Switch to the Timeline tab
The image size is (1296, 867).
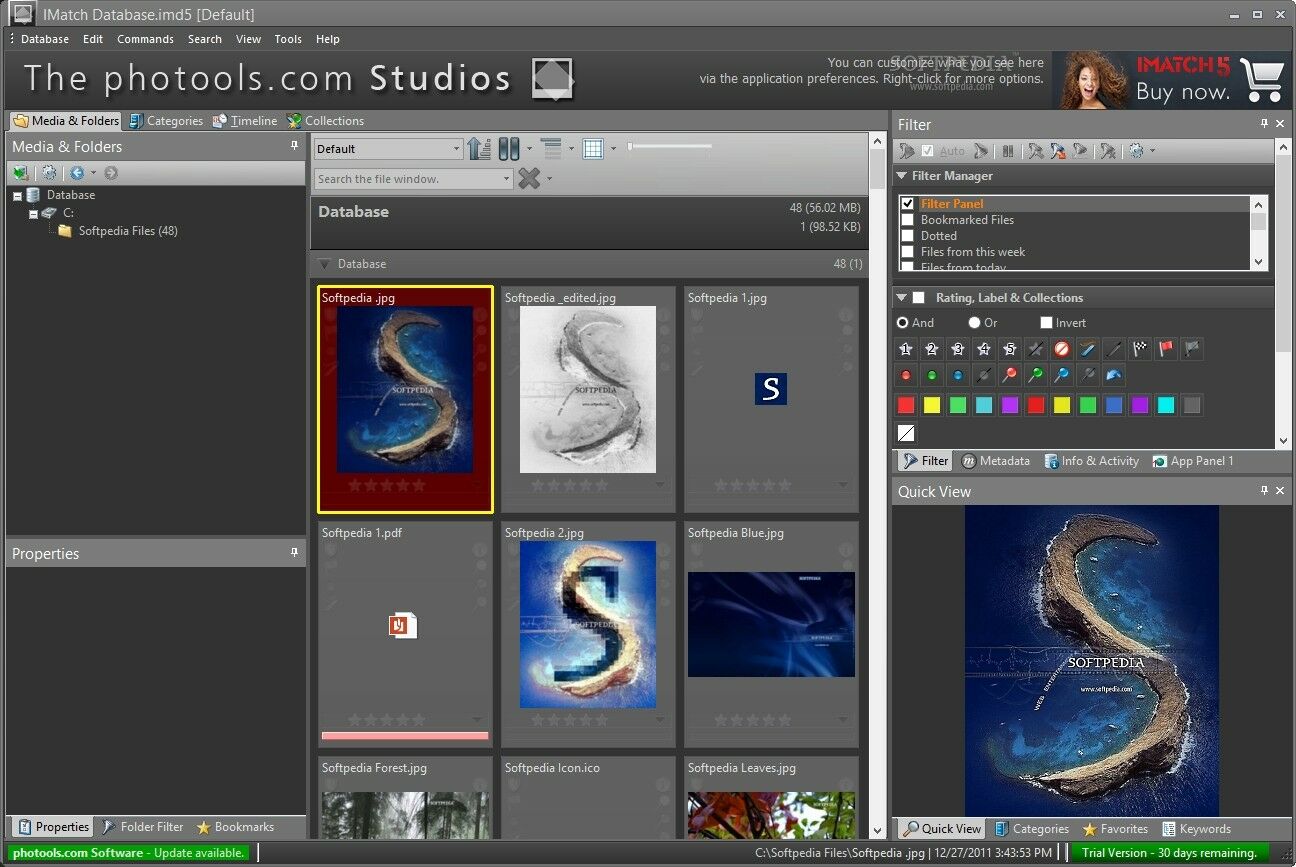coord(245,121)
